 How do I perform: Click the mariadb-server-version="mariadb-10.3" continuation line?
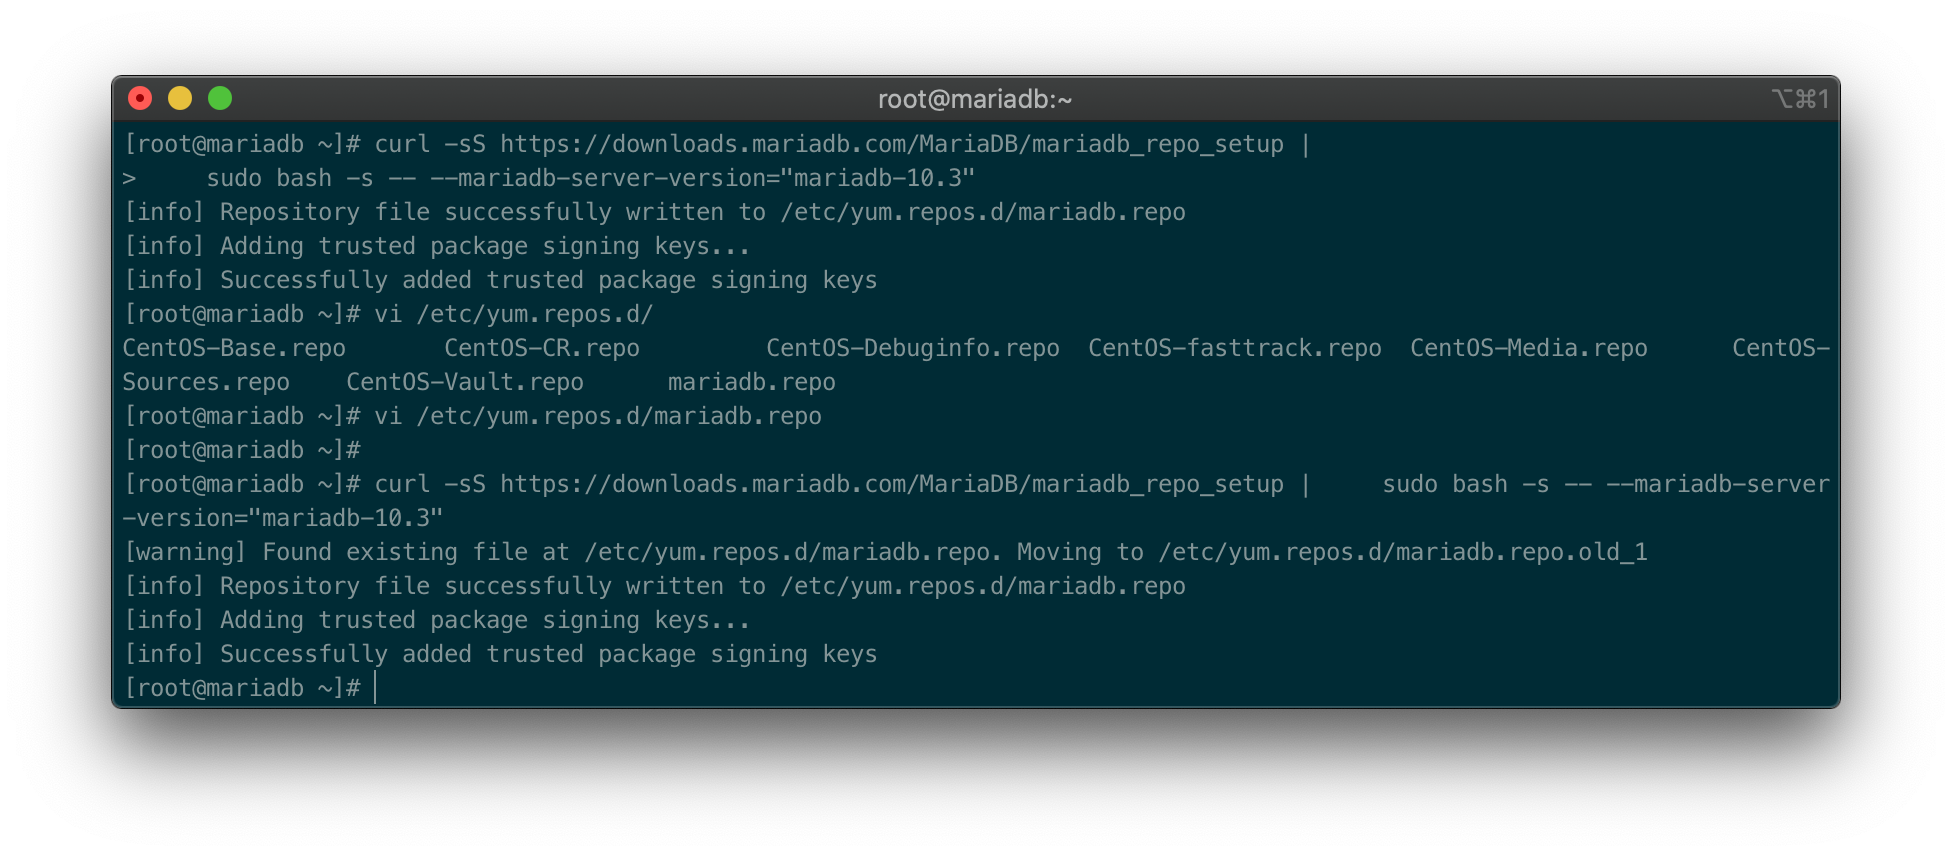pyautogui.click(x=548, y=178)
